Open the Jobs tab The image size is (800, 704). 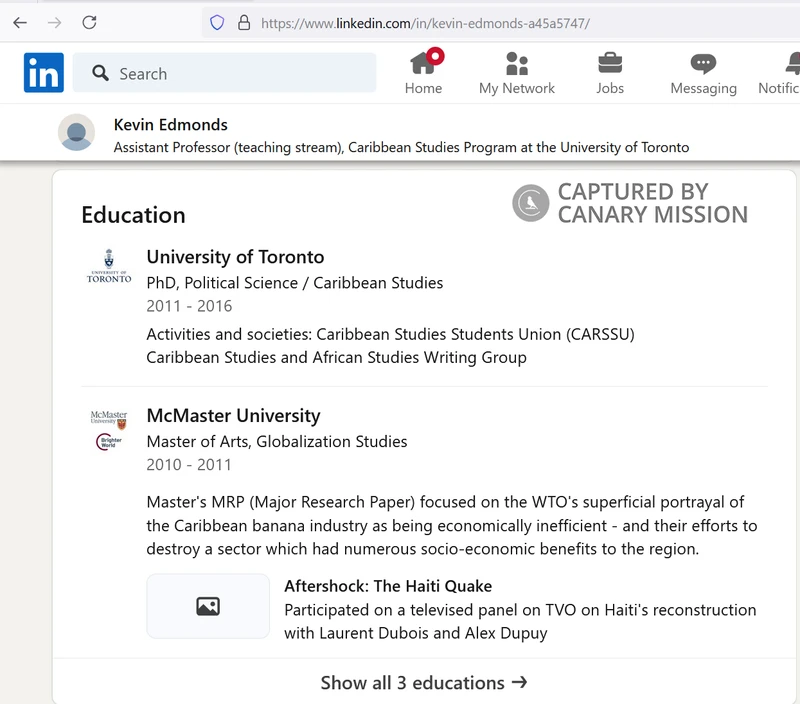tap(610, 73)
